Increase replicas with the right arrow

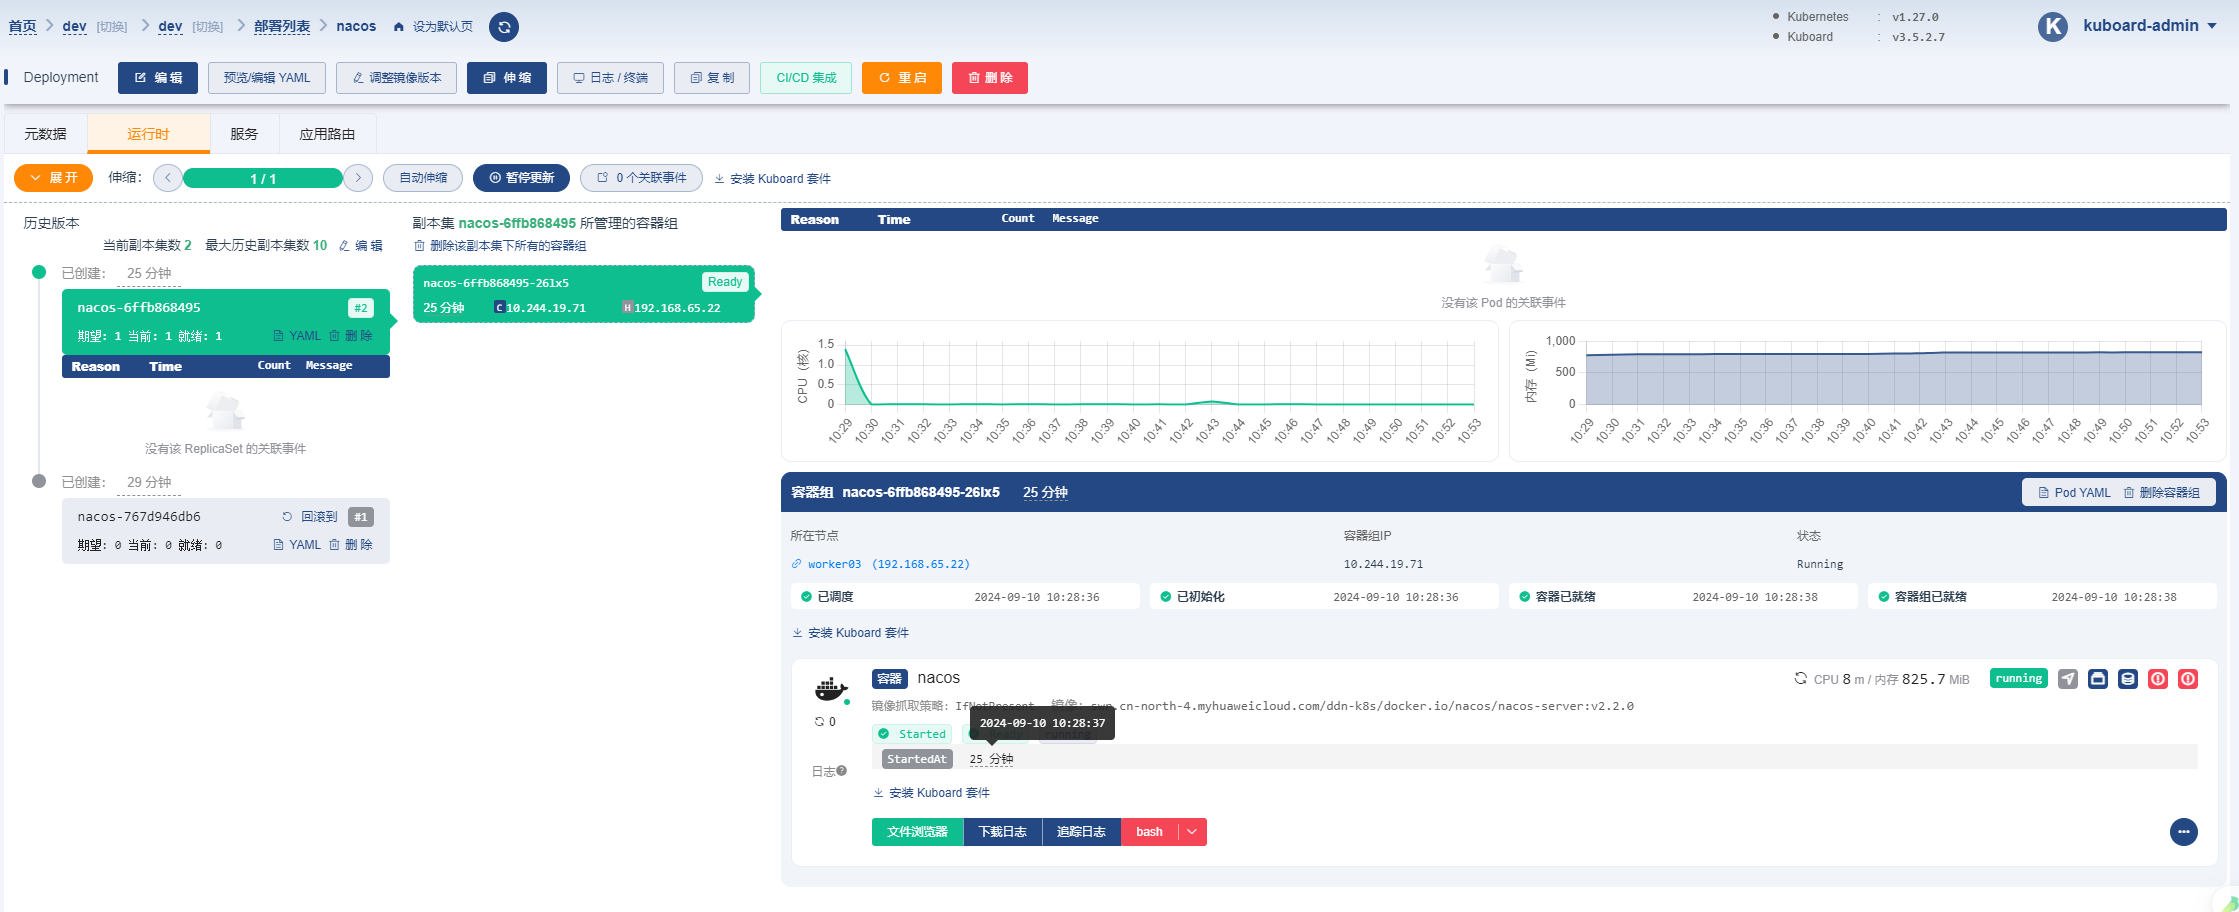coord(358,178)
